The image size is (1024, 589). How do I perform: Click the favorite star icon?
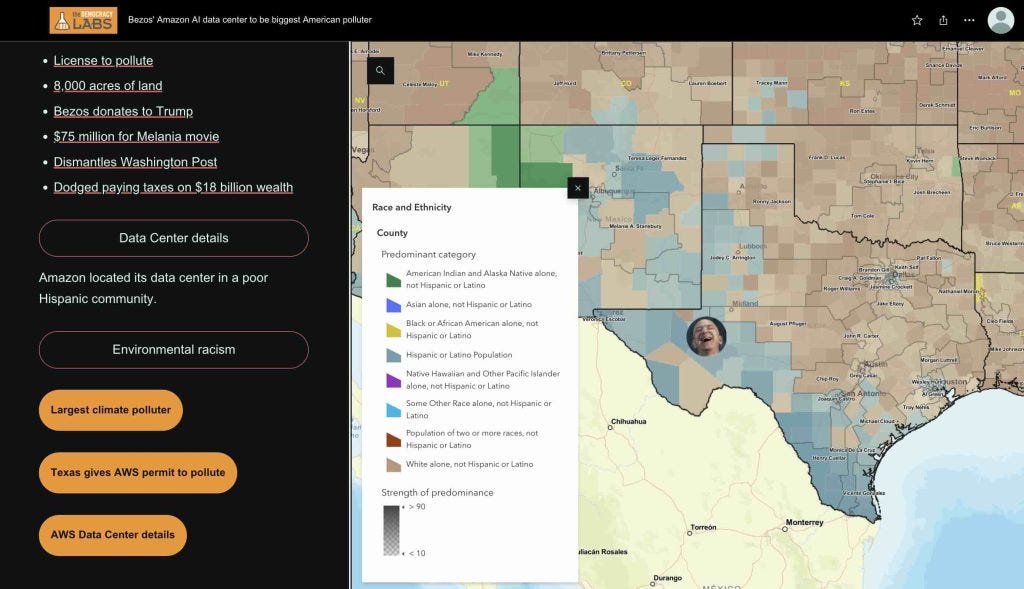[917, 20]
